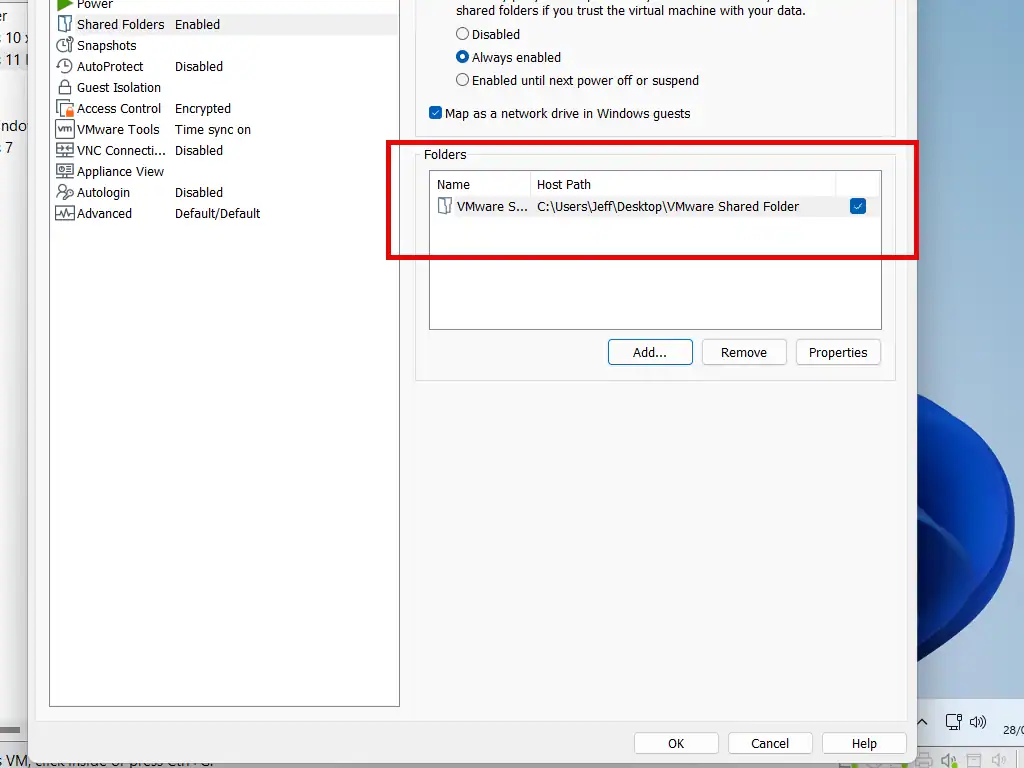Image resolution: width=1024 pixels, height=768 pixels.
Task: Select Enabled until next power off option
Action: [x=462, y=80]
